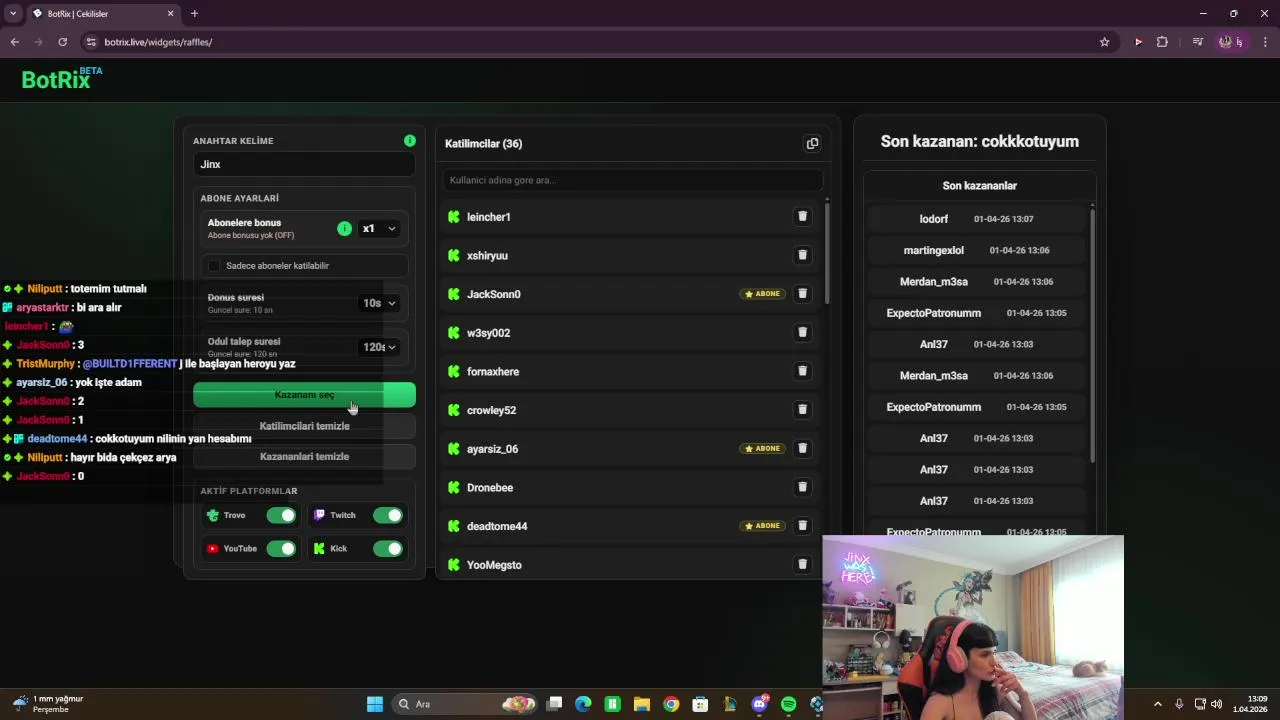Click subscriber bonus info icon
This screenshot has height=720, width=1280.
(x=344, y=229)
